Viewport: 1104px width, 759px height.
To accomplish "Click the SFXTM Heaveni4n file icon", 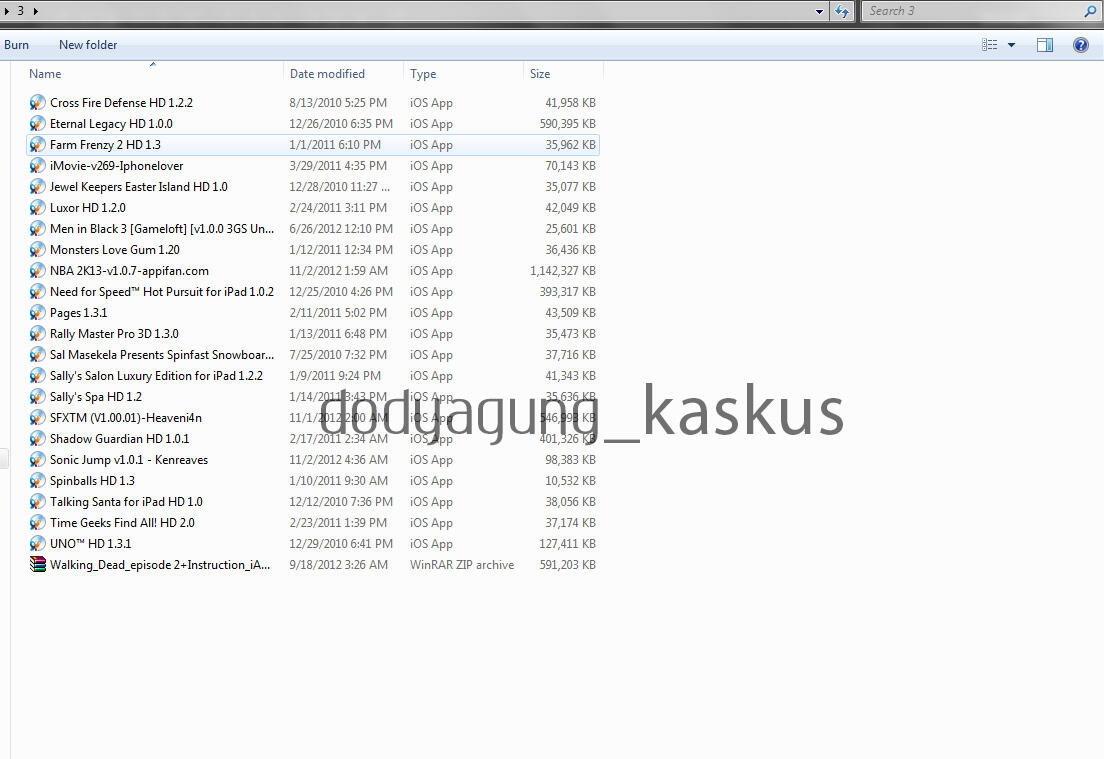I will point(37,418).
